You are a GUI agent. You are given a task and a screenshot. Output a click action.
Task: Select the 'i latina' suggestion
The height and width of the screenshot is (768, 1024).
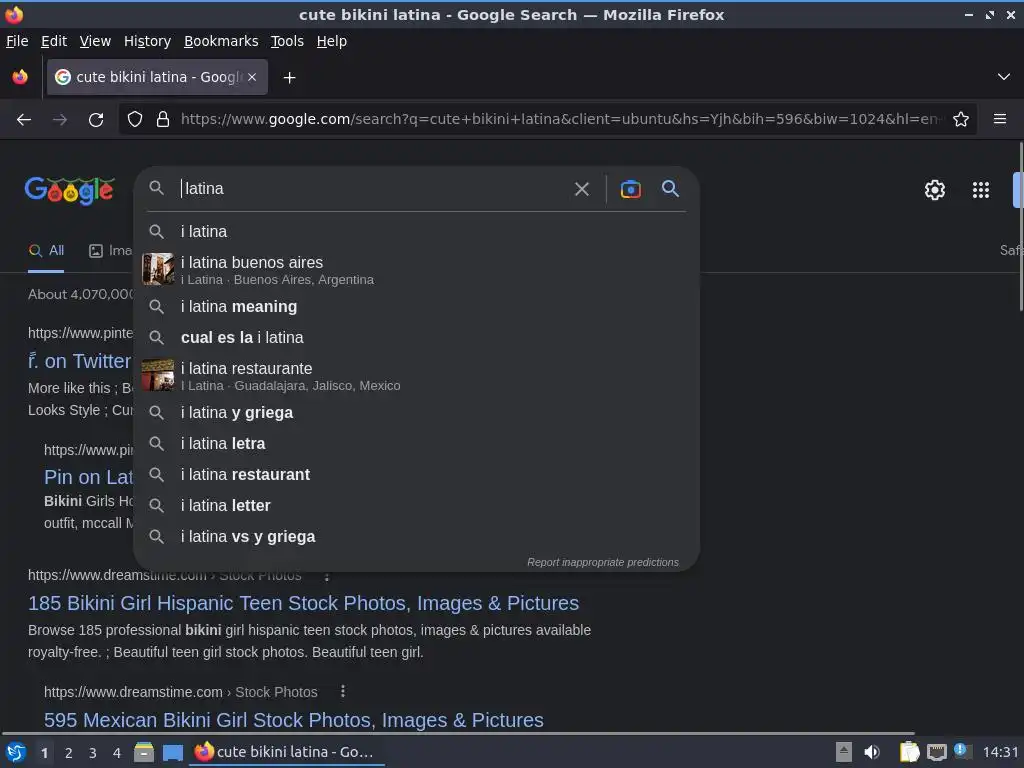[x=416, y=232]
